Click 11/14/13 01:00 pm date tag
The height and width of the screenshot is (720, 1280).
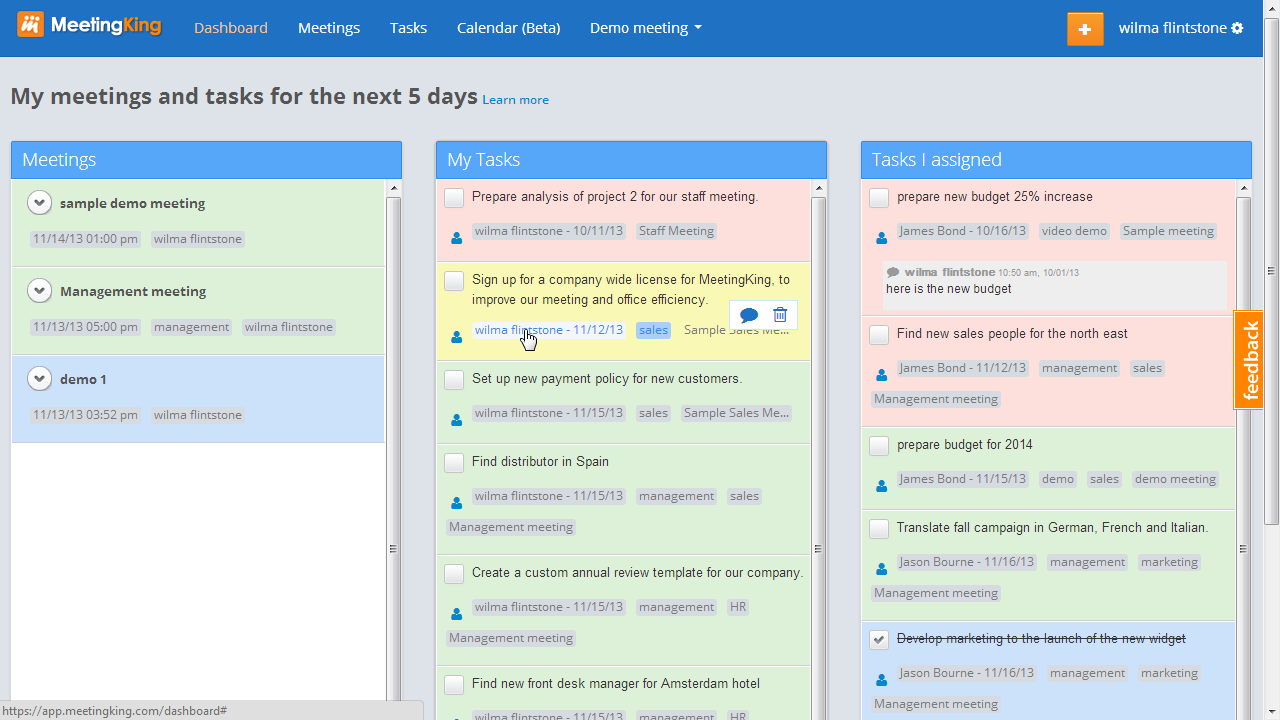85,239
